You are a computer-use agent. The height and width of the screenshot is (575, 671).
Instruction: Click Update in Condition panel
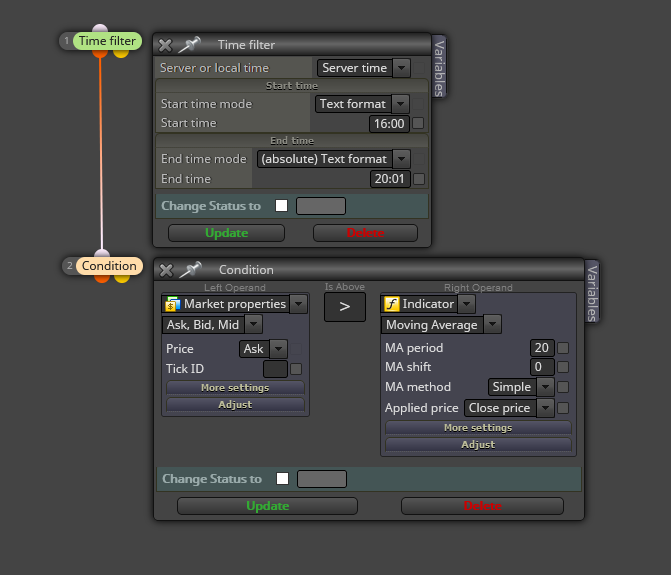[267, 506]
